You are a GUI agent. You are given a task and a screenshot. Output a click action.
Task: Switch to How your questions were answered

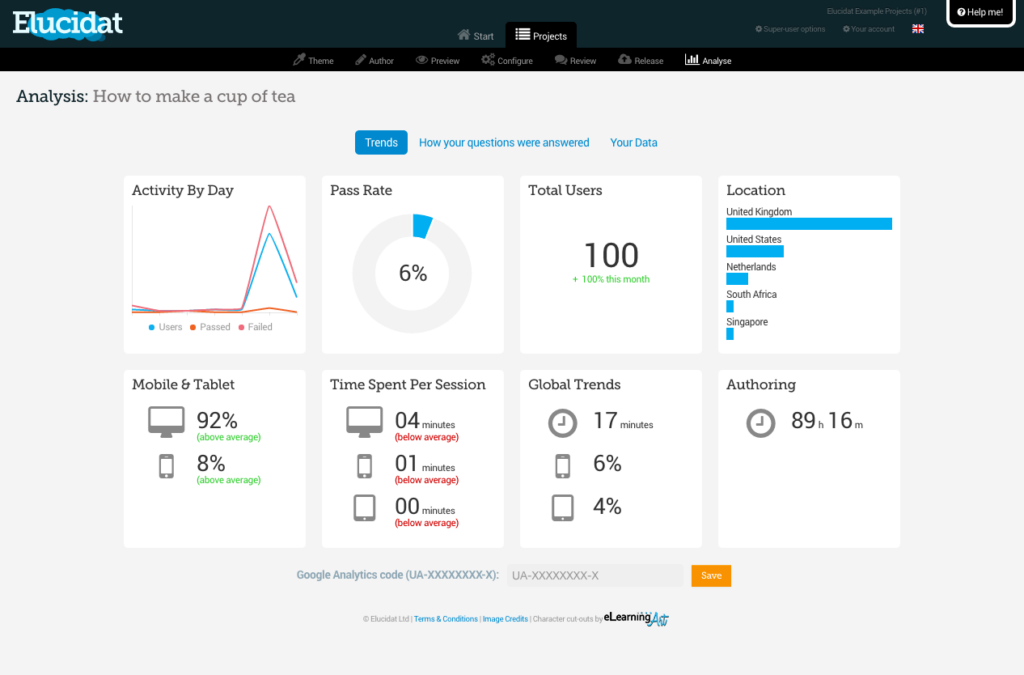click(x=504, y=143)
